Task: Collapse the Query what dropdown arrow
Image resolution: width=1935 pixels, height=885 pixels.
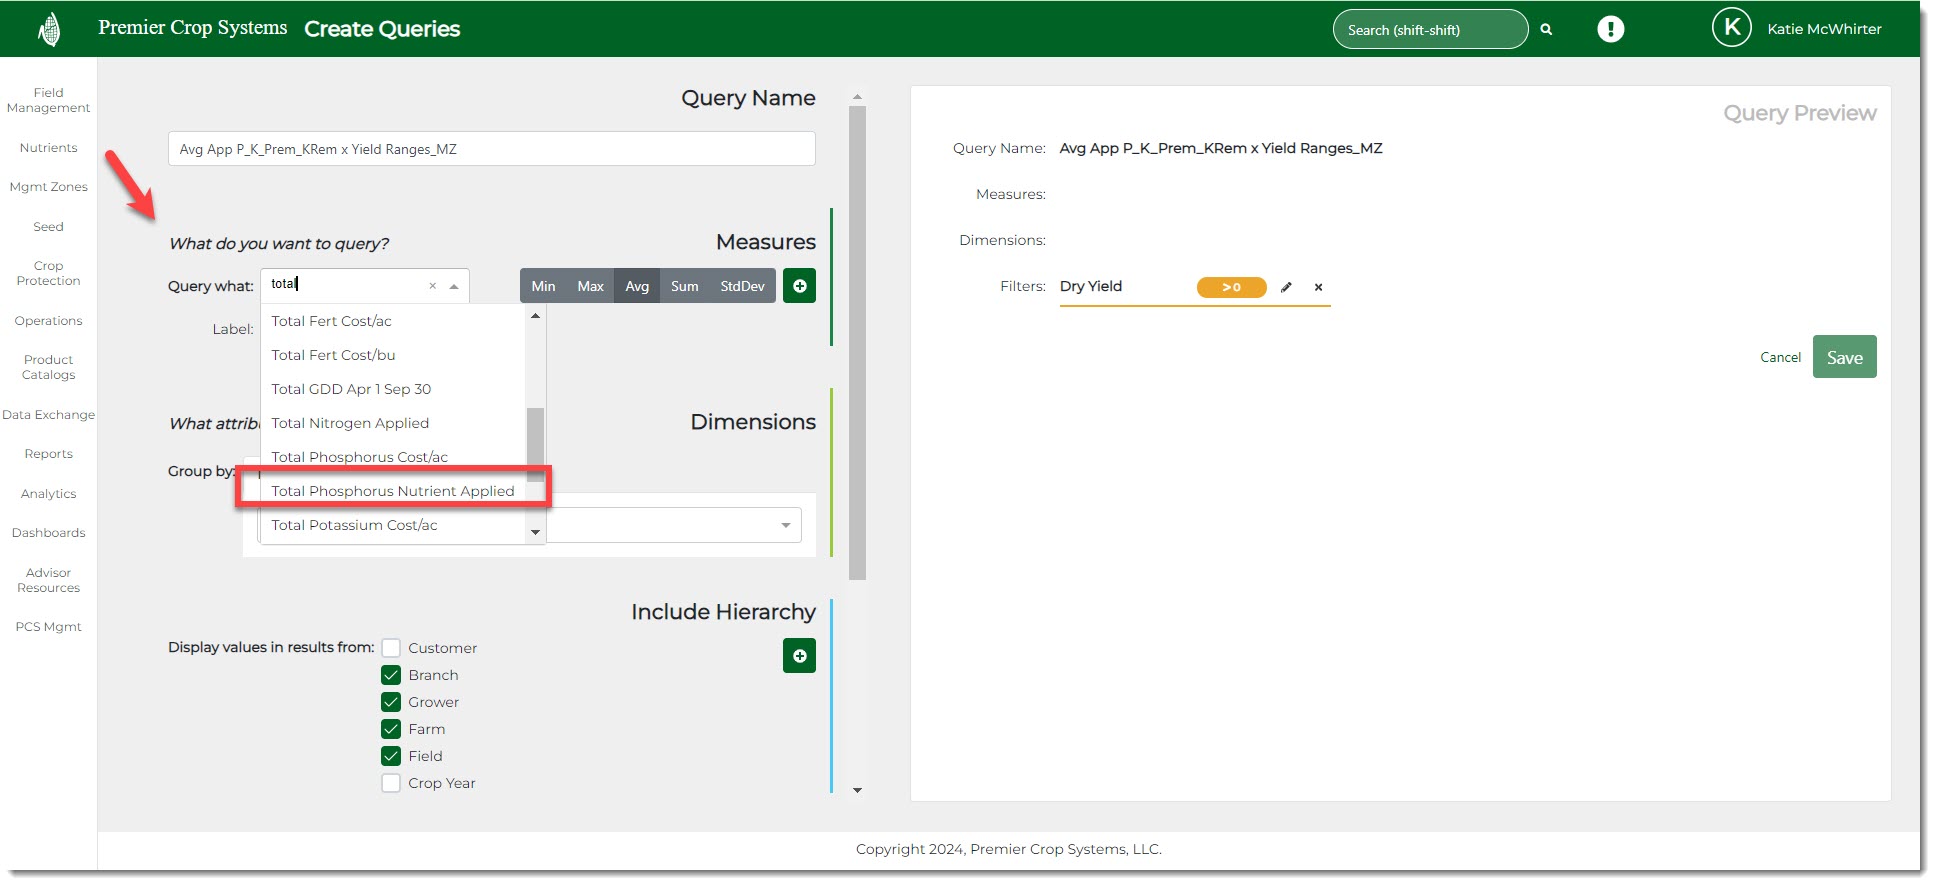Action: click(454, 286)
